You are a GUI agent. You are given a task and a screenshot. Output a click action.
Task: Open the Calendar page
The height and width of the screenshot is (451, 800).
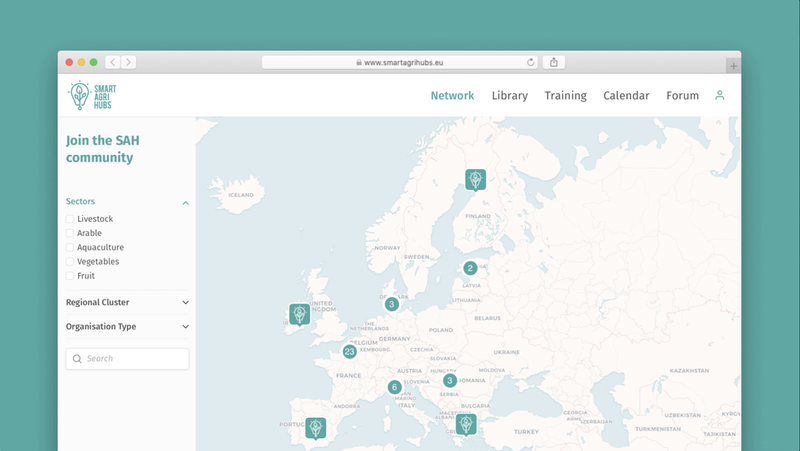(626, 95)
